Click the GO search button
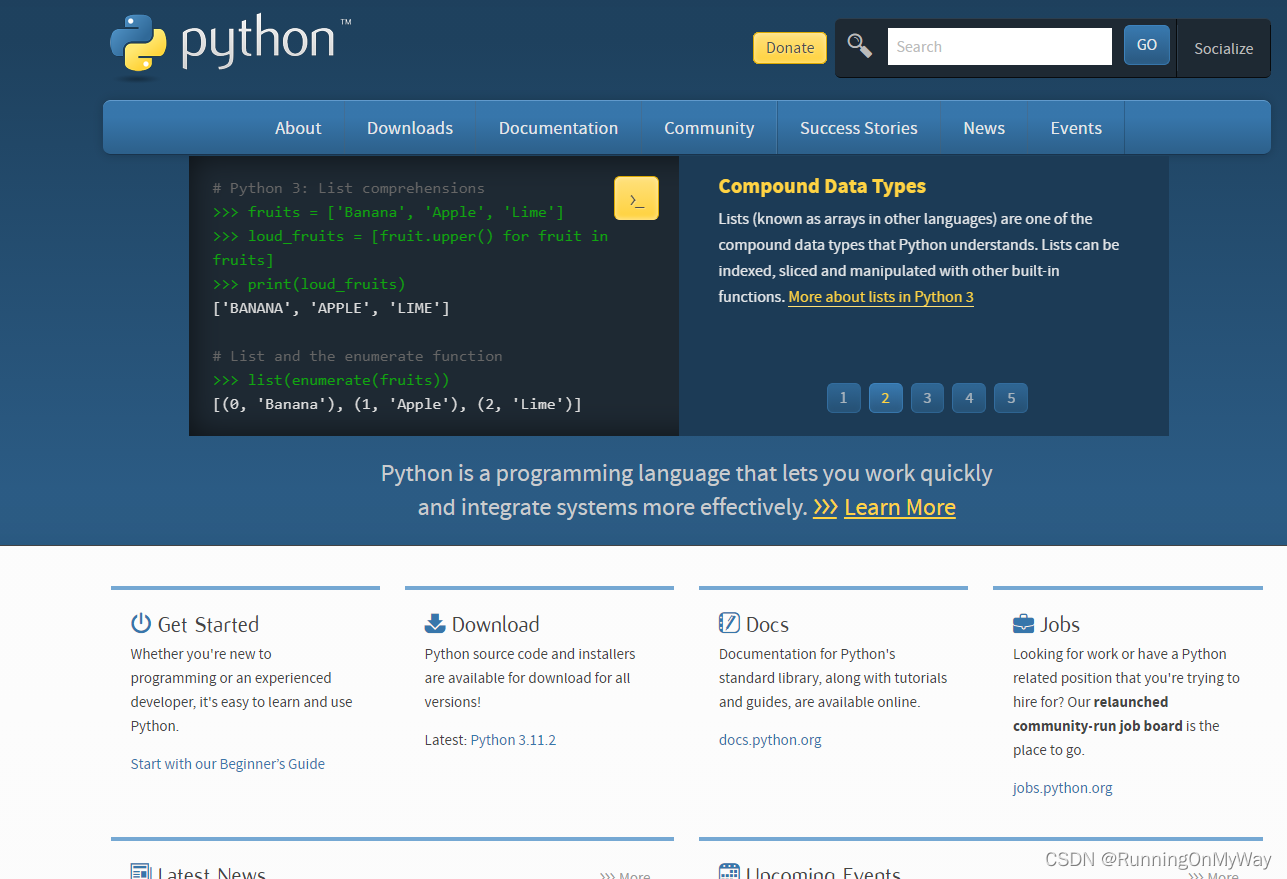The image size is (1287, 879). click(x=1147, y=45)
